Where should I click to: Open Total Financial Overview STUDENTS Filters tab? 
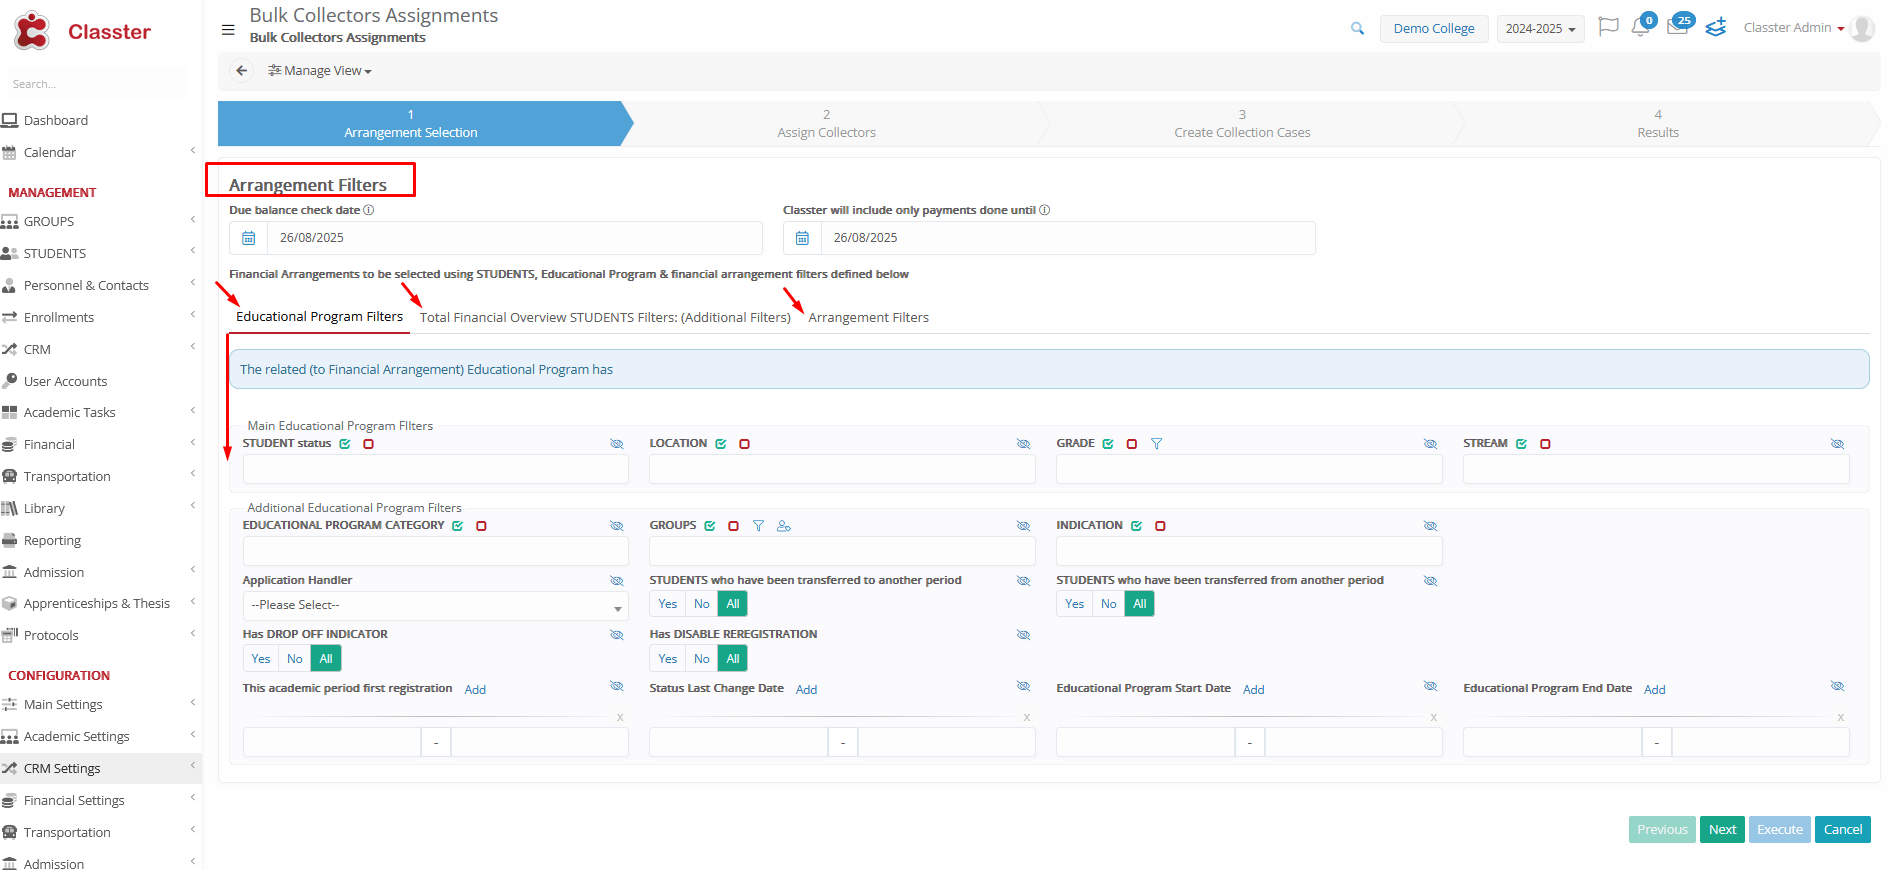click(605, 318)
